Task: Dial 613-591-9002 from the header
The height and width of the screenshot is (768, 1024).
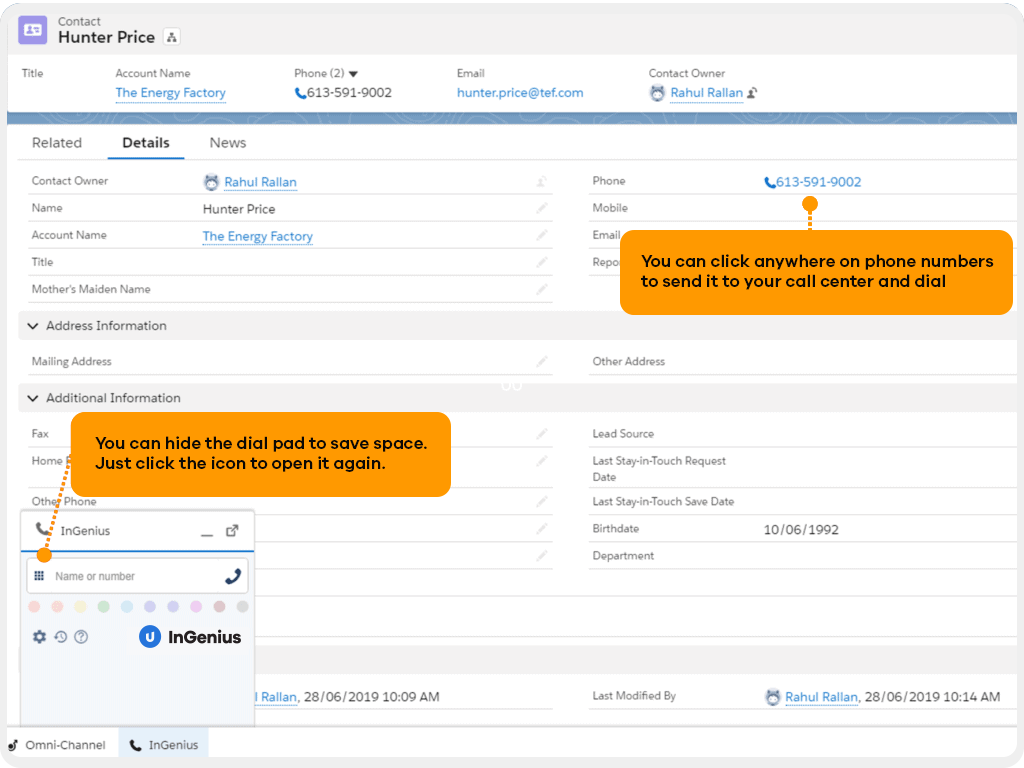Action: click(344, 93)
